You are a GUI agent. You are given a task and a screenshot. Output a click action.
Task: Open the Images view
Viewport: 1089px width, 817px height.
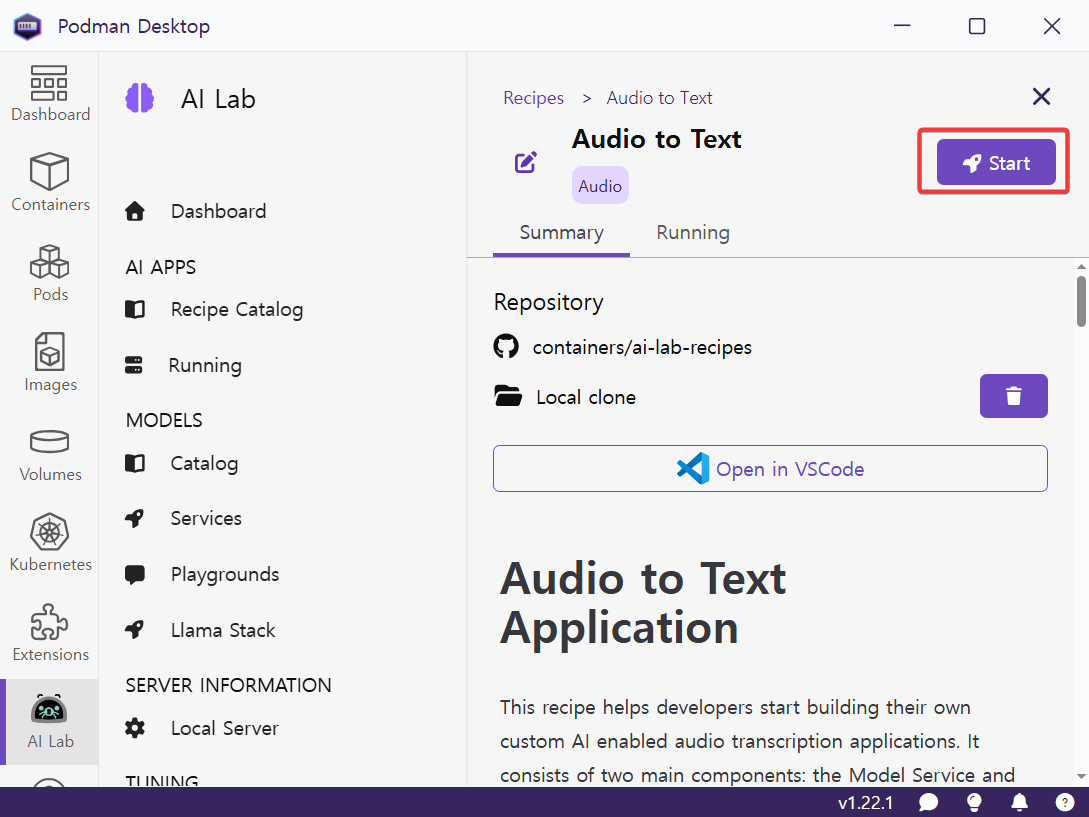pos(50,363)
